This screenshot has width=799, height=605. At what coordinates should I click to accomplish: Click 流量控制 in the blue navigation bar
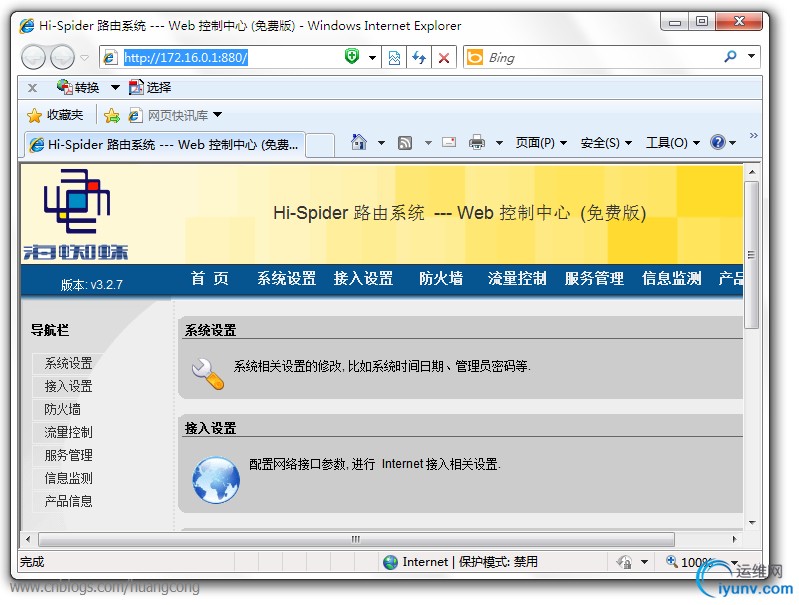pyautogui.click(x=517, y=278)
